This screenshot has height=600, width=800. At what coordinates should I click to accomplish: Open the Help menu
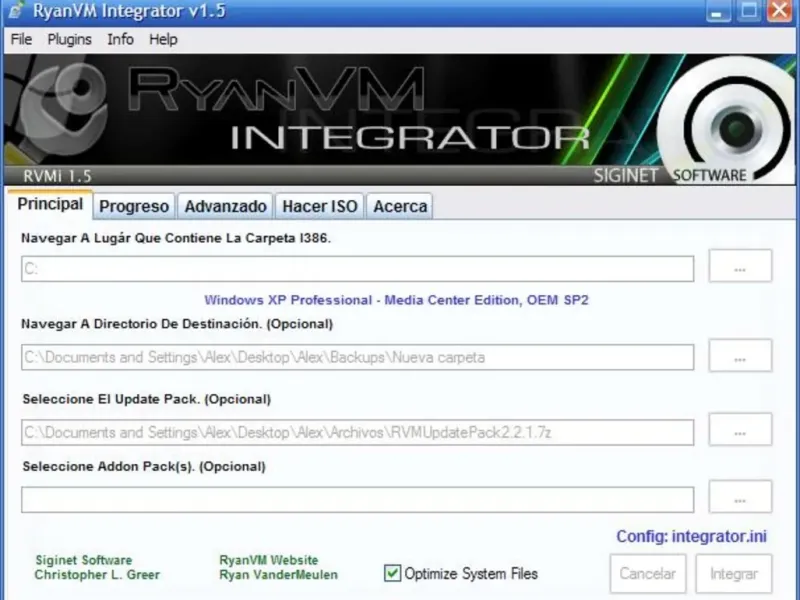[163, 39]
